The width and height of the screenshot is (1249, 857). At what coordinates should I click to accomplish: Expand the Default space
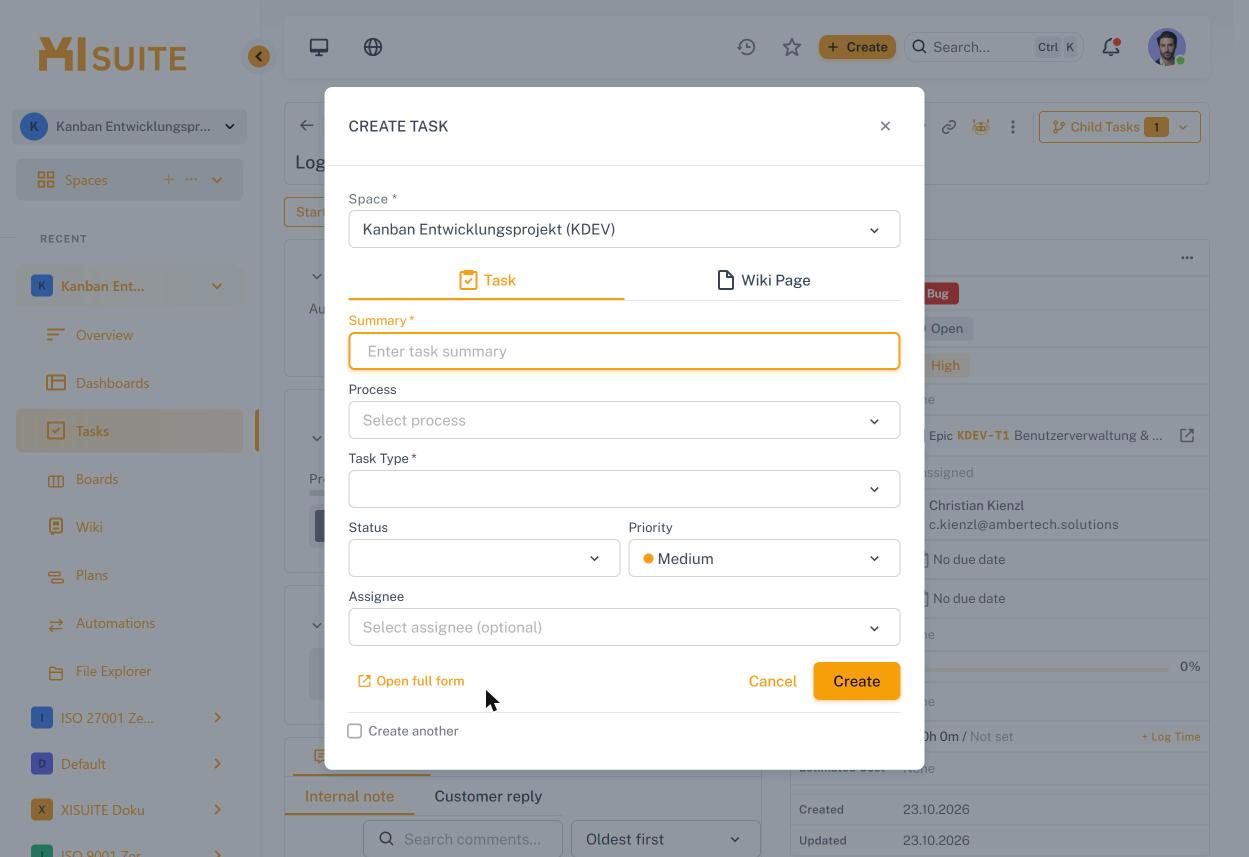(x=217, y=764)
